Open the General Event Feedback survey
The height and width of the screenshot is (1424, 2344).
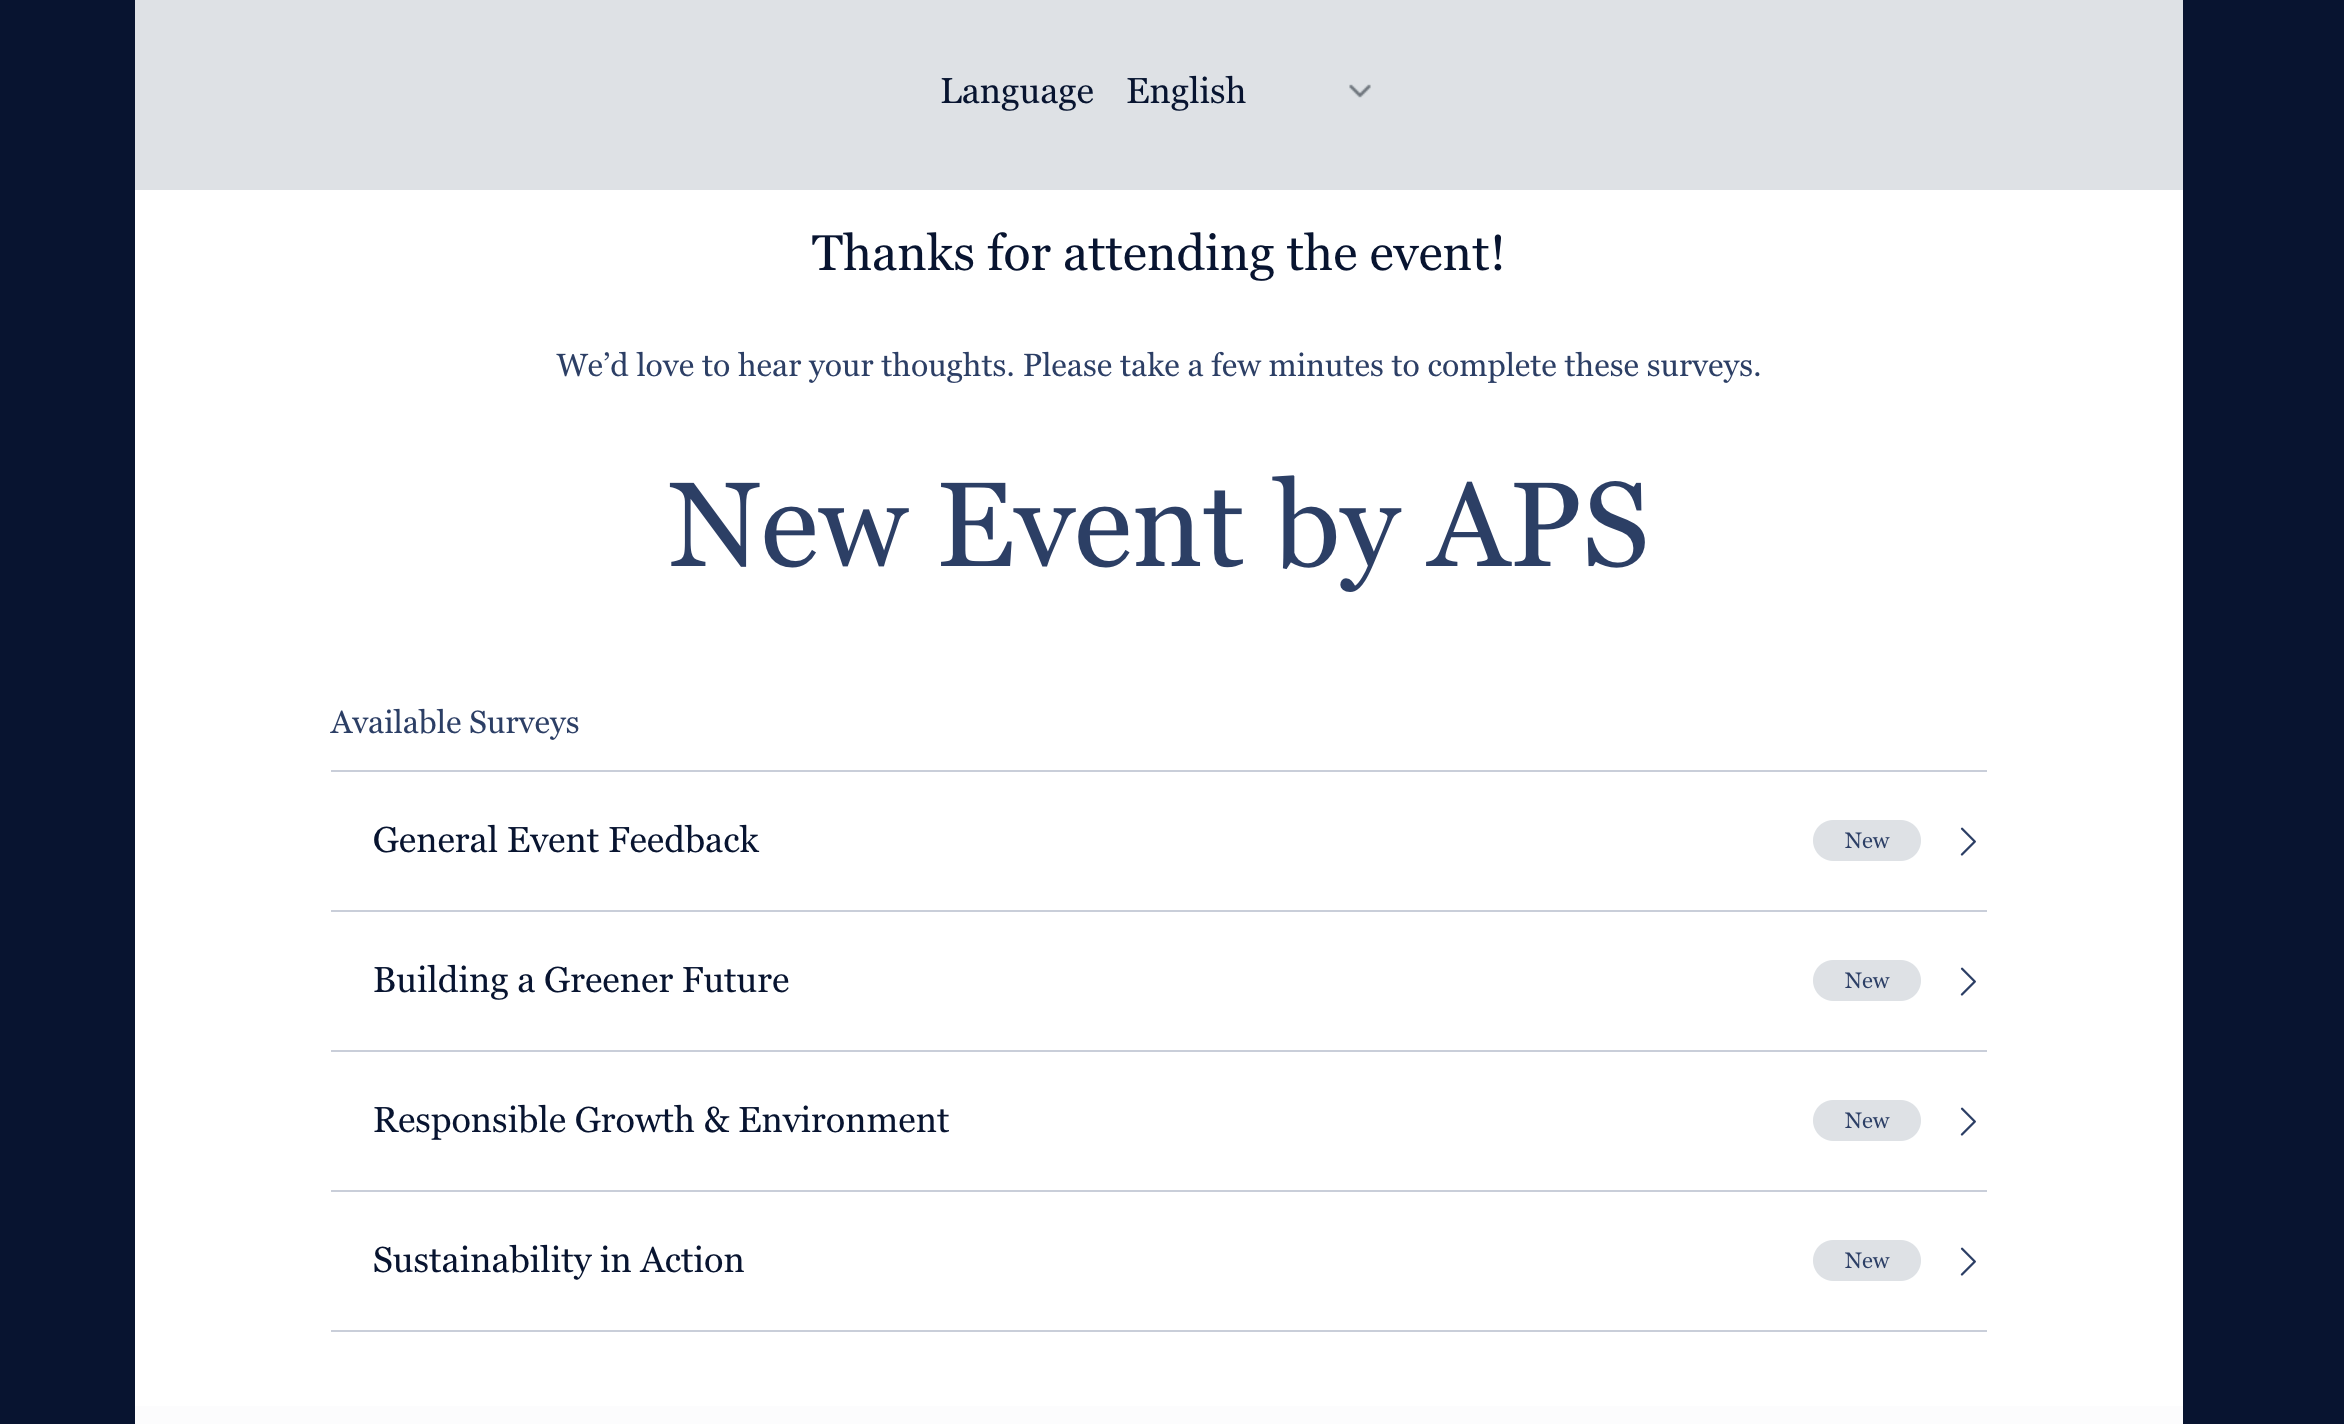tap(565, 840)
